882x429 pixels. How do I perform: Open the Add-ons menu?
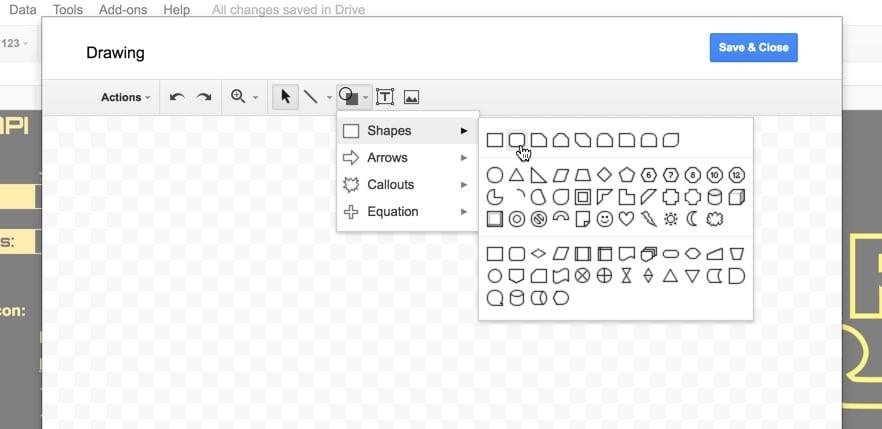120,9
